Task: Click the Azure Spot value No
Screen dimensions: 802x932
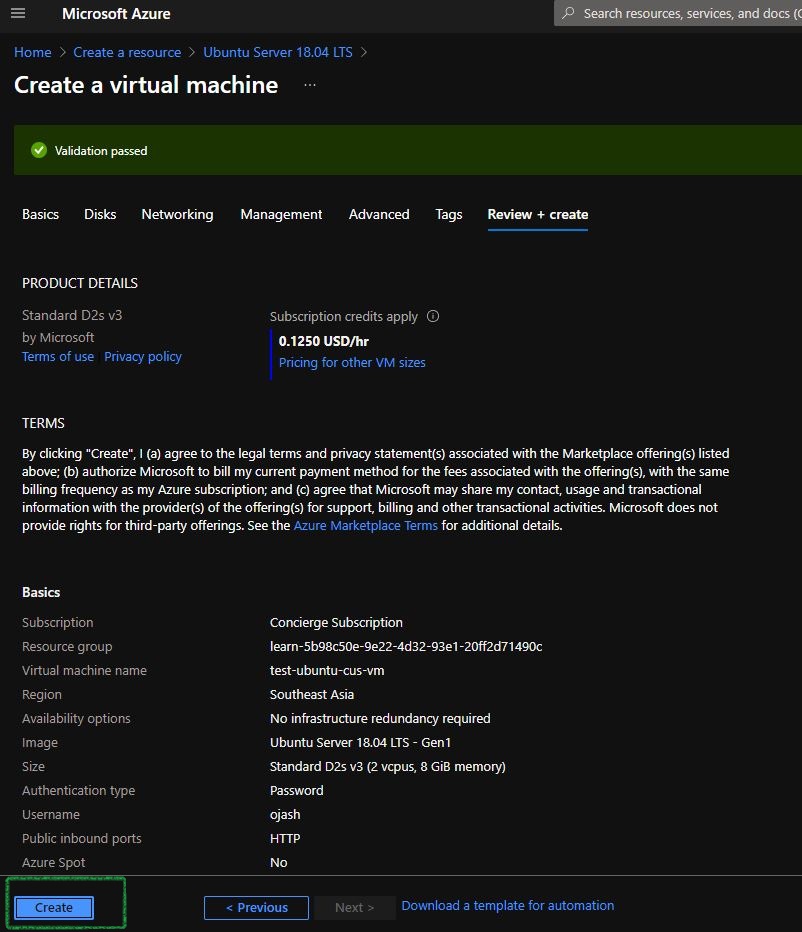Action: click(x=278, y=862)
